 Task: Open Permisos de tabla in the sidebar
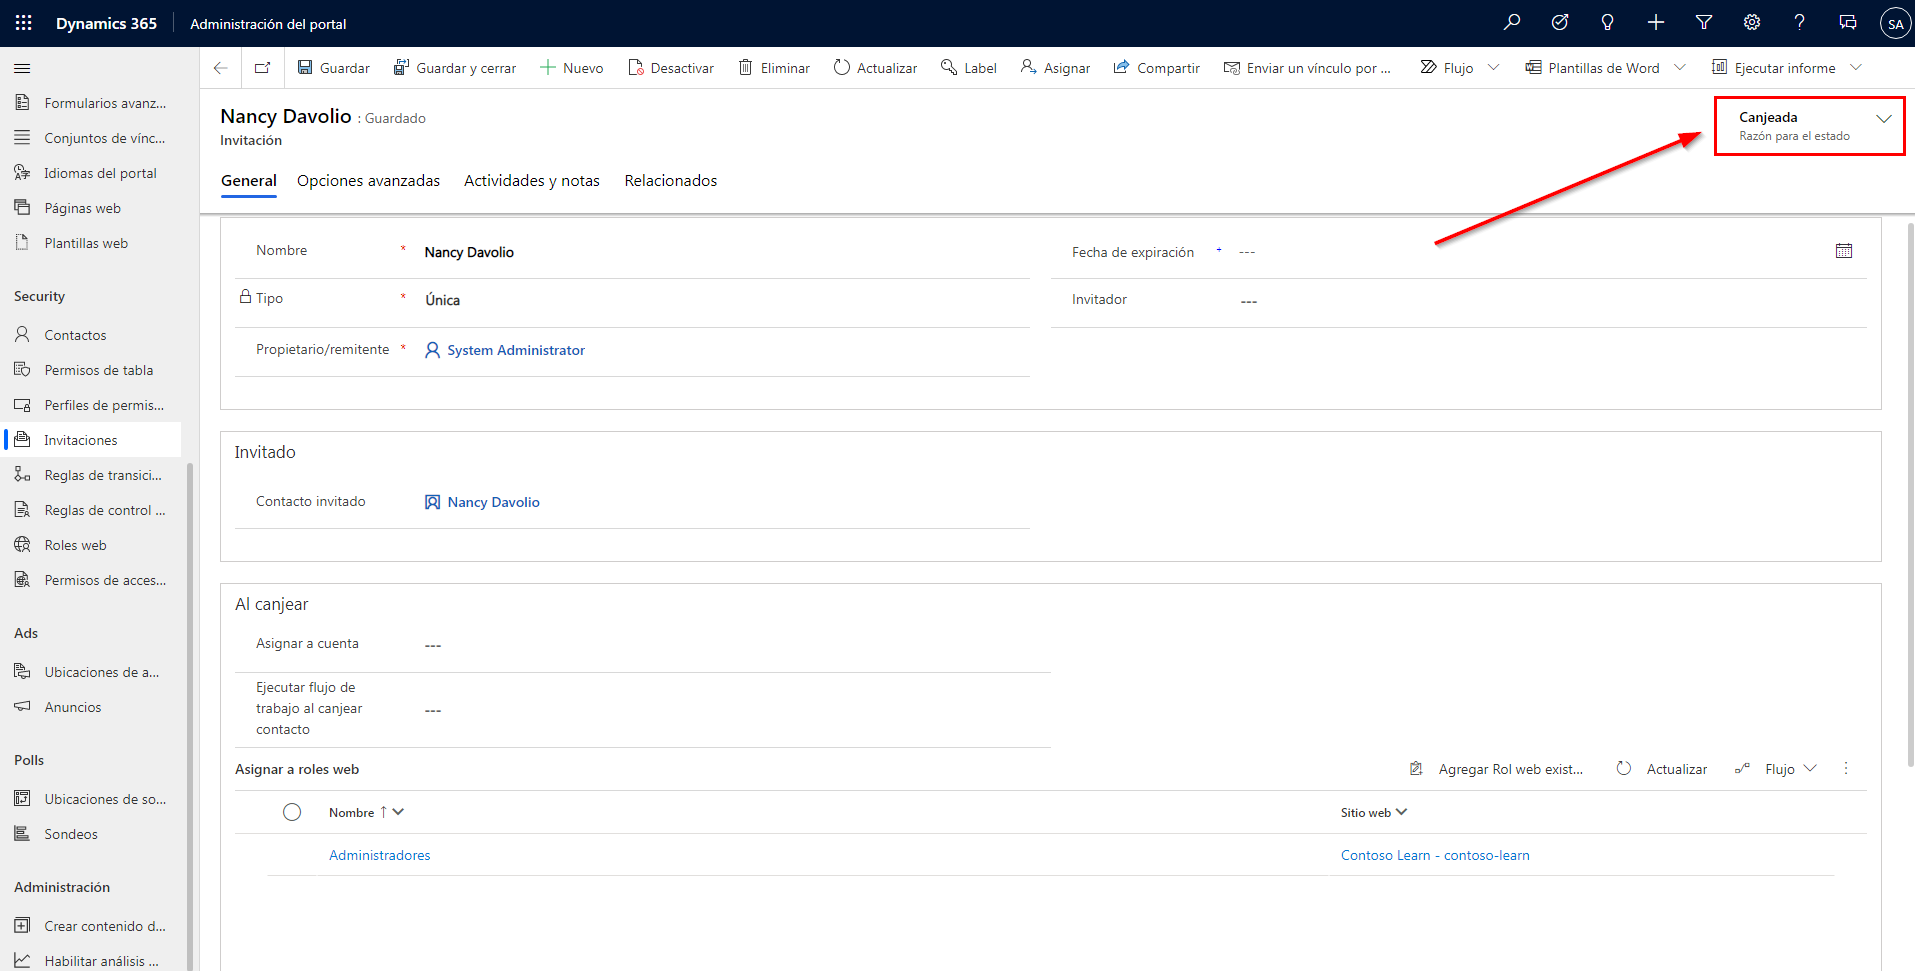[x=92, y=370]
